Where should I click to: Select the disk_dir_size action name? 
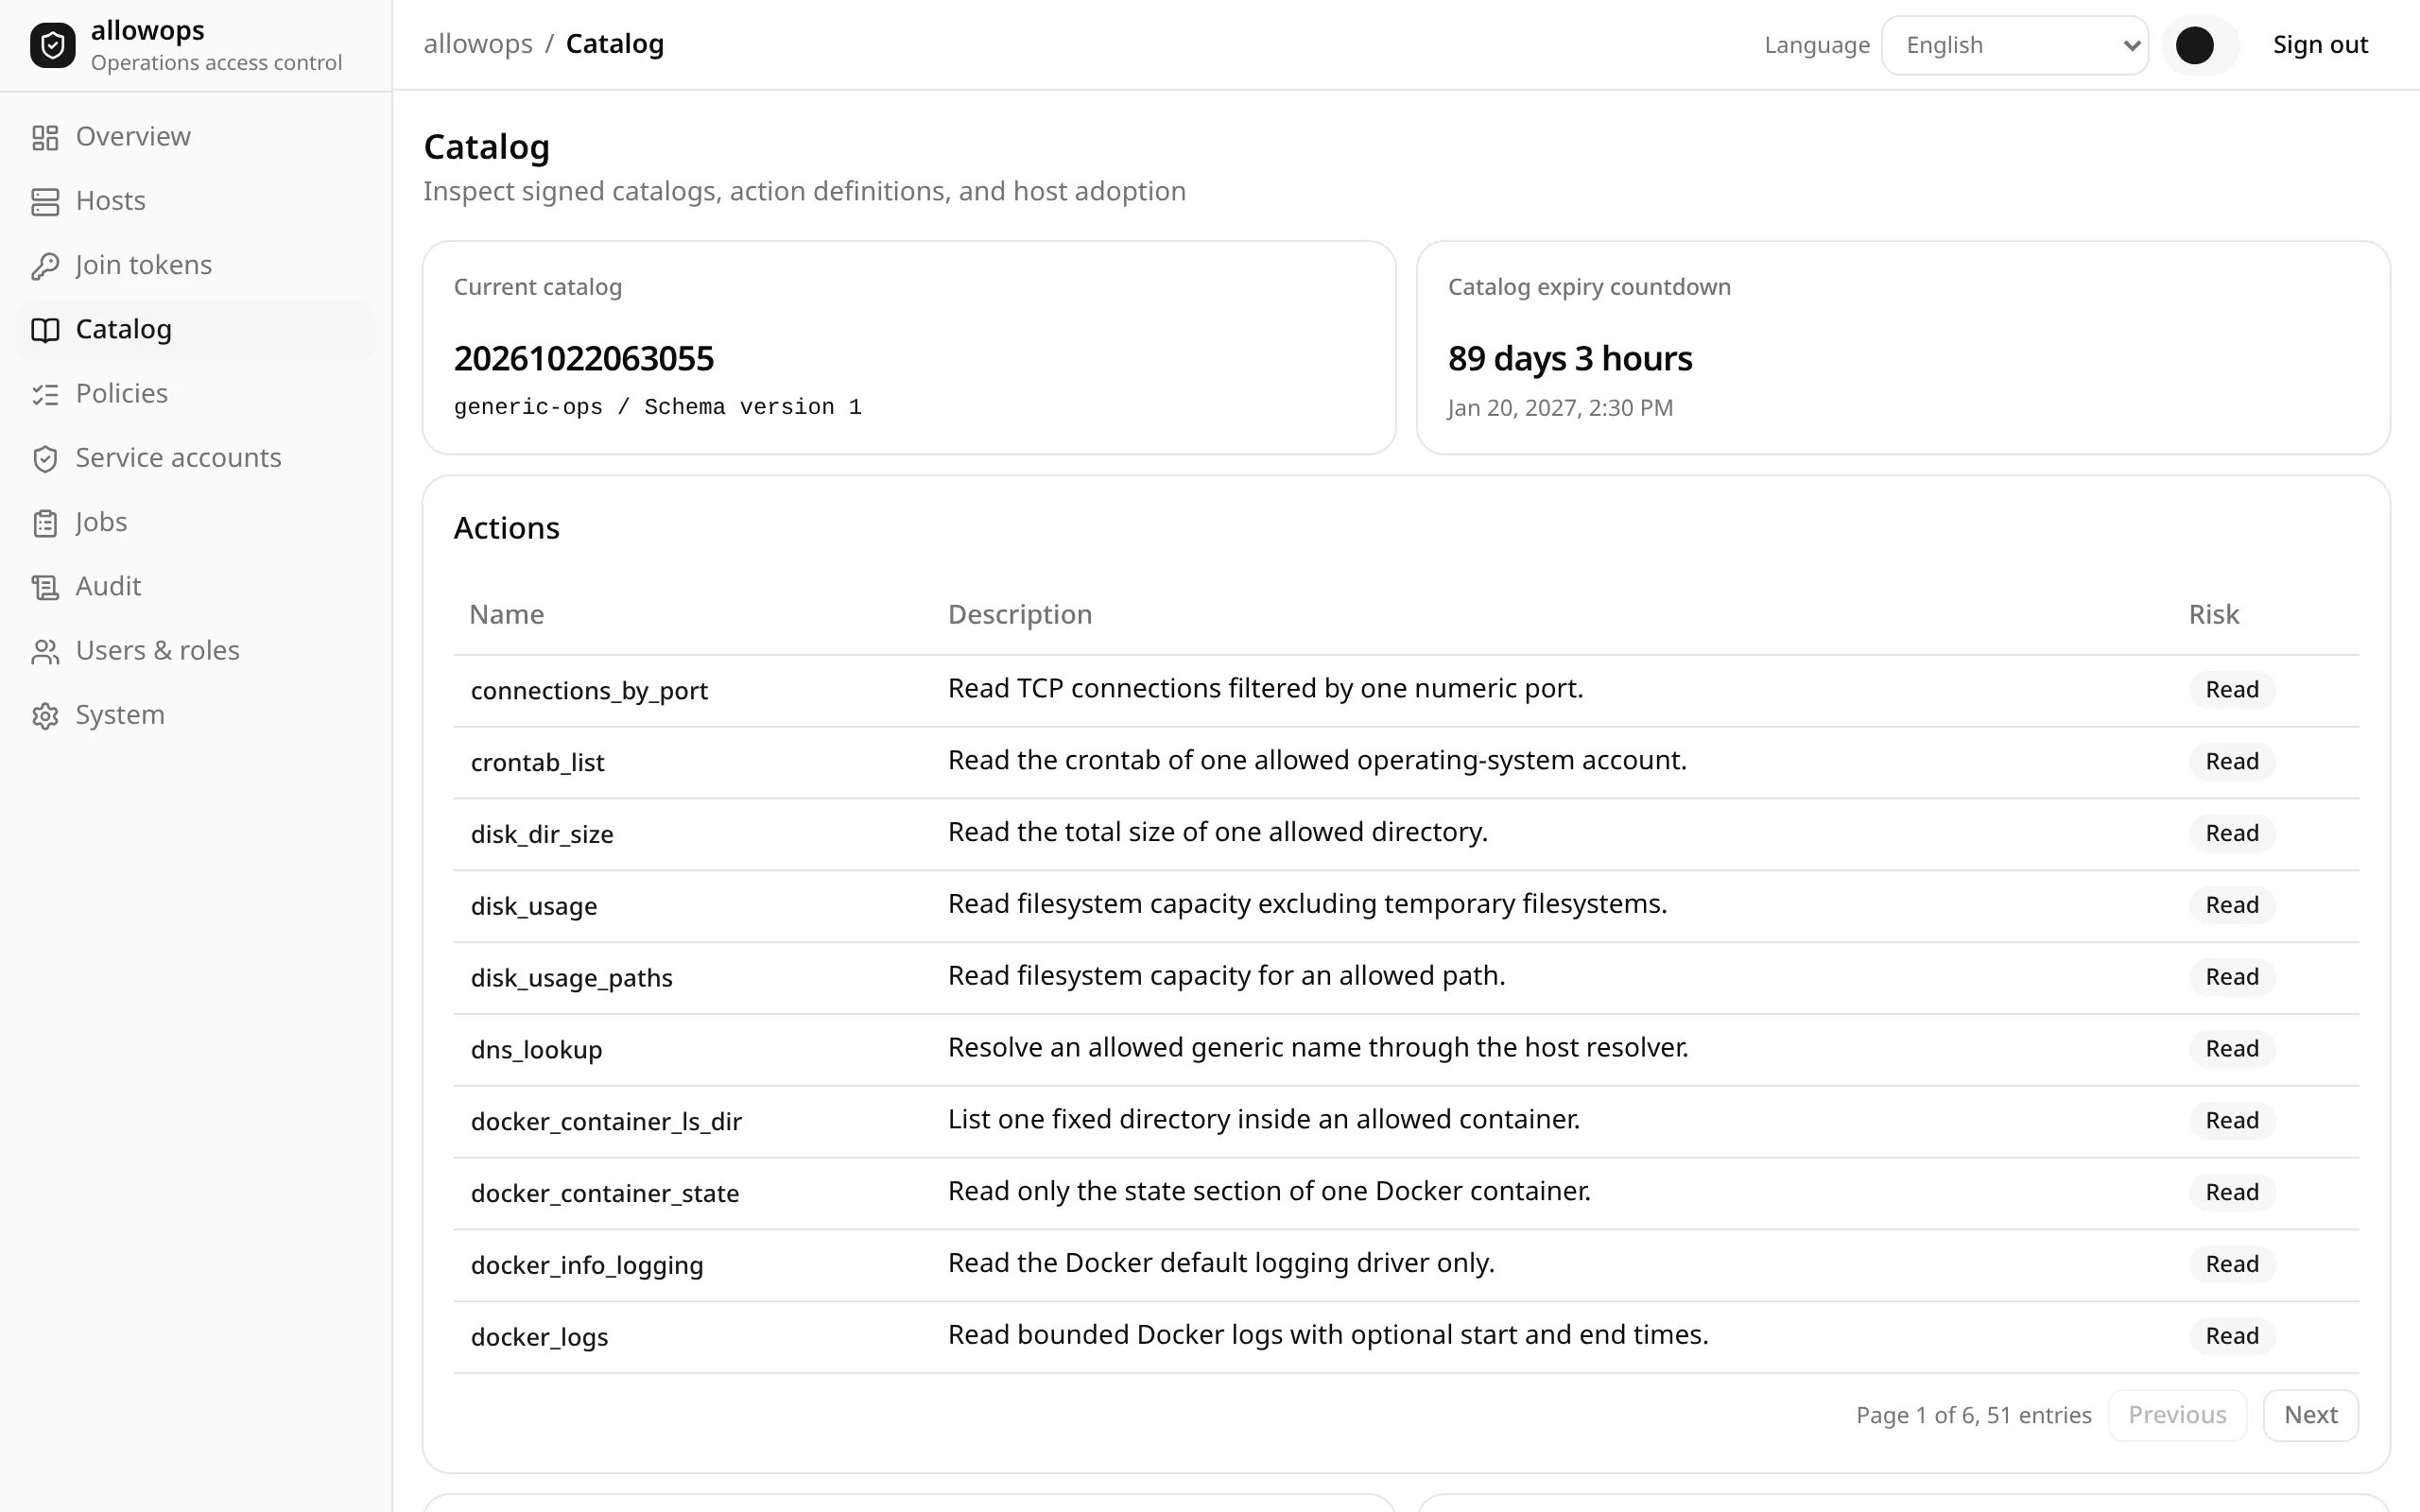point(542,835)
